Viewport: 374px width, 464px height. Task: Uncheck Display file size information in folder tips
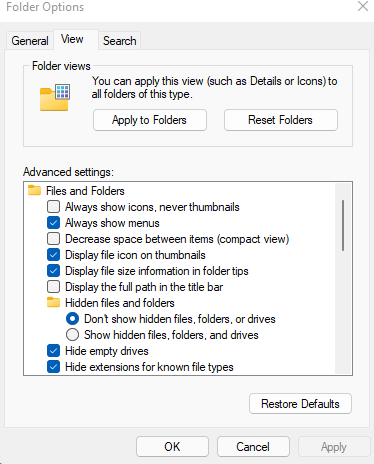point(53,271)
